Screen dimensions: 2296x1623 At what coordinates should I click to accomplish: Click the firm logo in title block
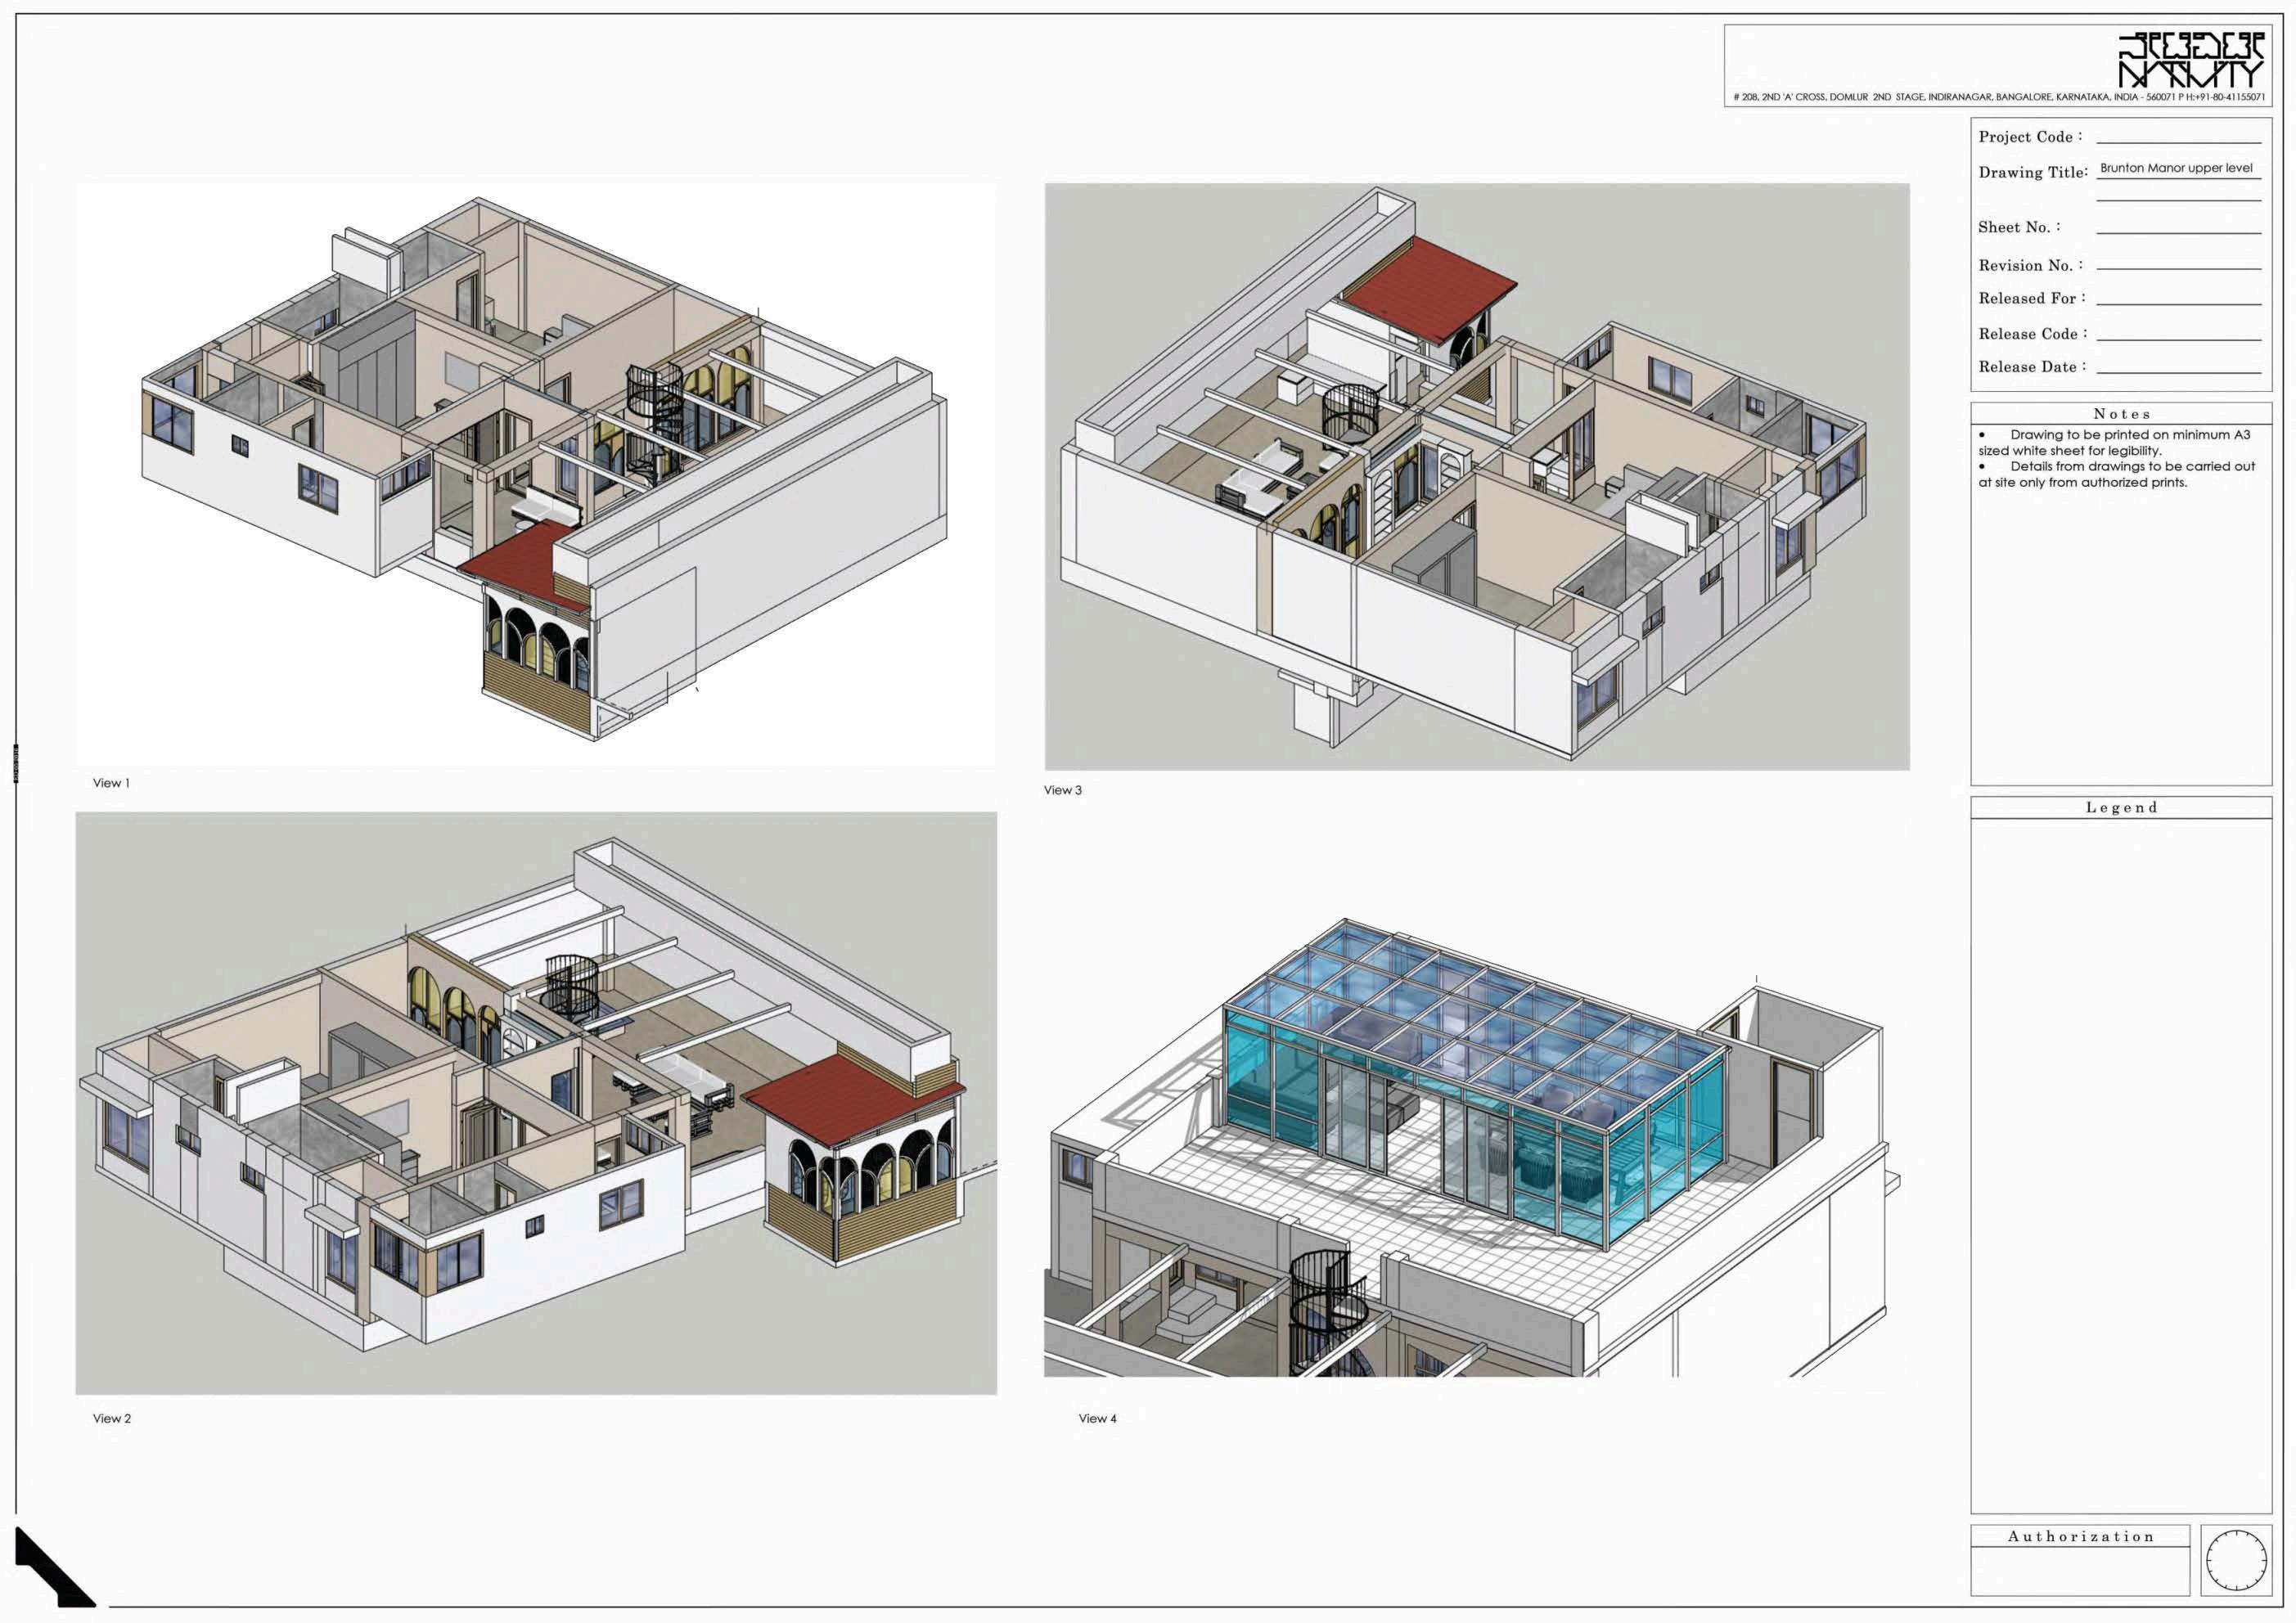point(2190,60)
